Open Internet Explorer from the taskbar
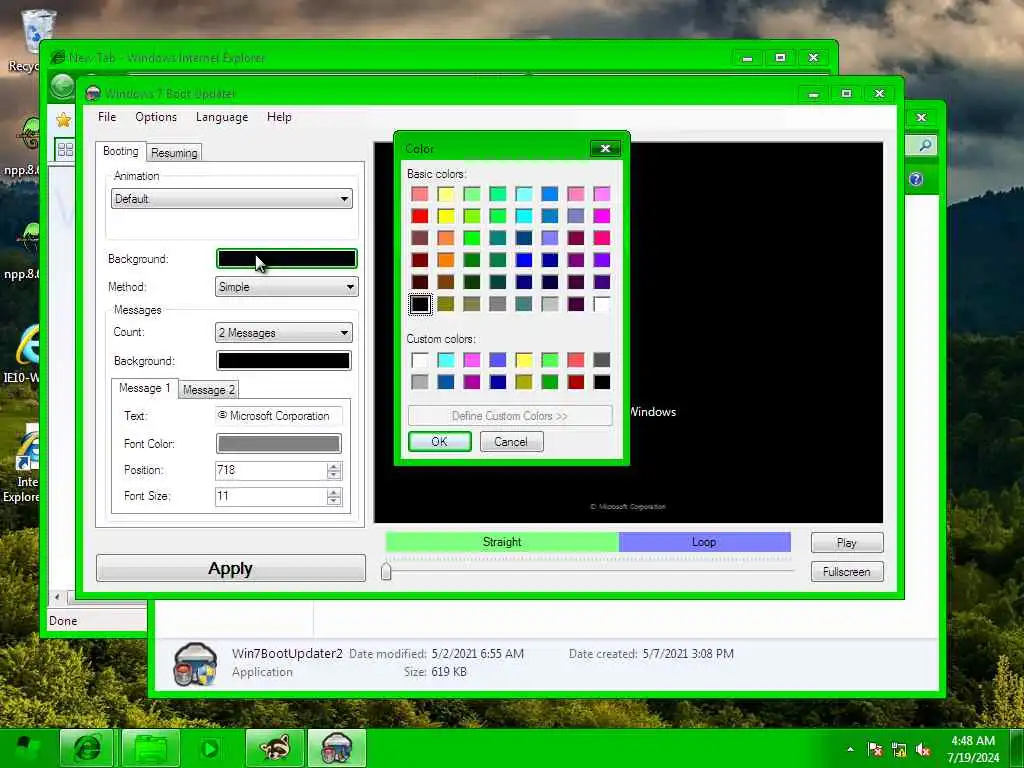 pyautogui.click(x=87, y=748)
